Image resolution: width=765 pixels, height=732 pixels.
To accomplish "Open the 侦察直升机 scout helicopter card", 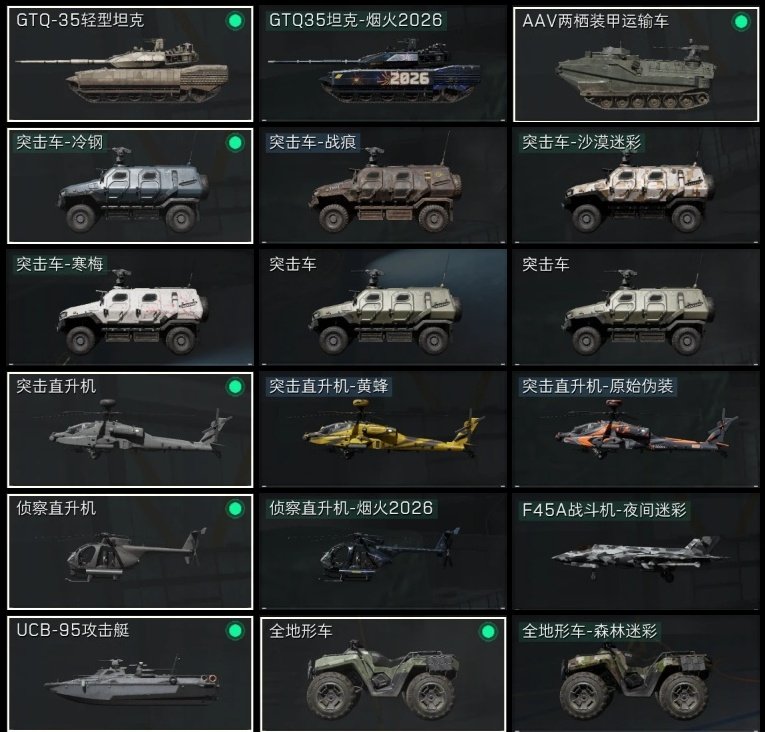I will click(130, 552).
